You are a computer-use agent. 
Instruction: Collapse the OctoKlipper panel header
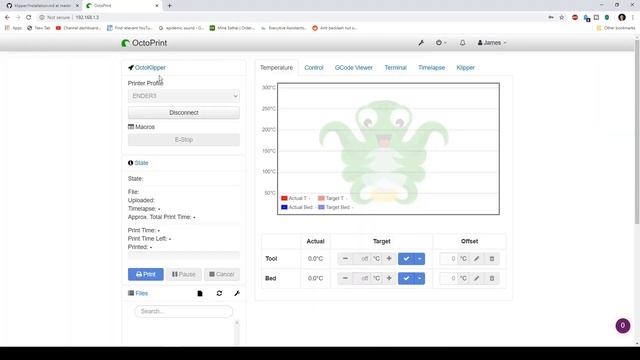[147, 68]
